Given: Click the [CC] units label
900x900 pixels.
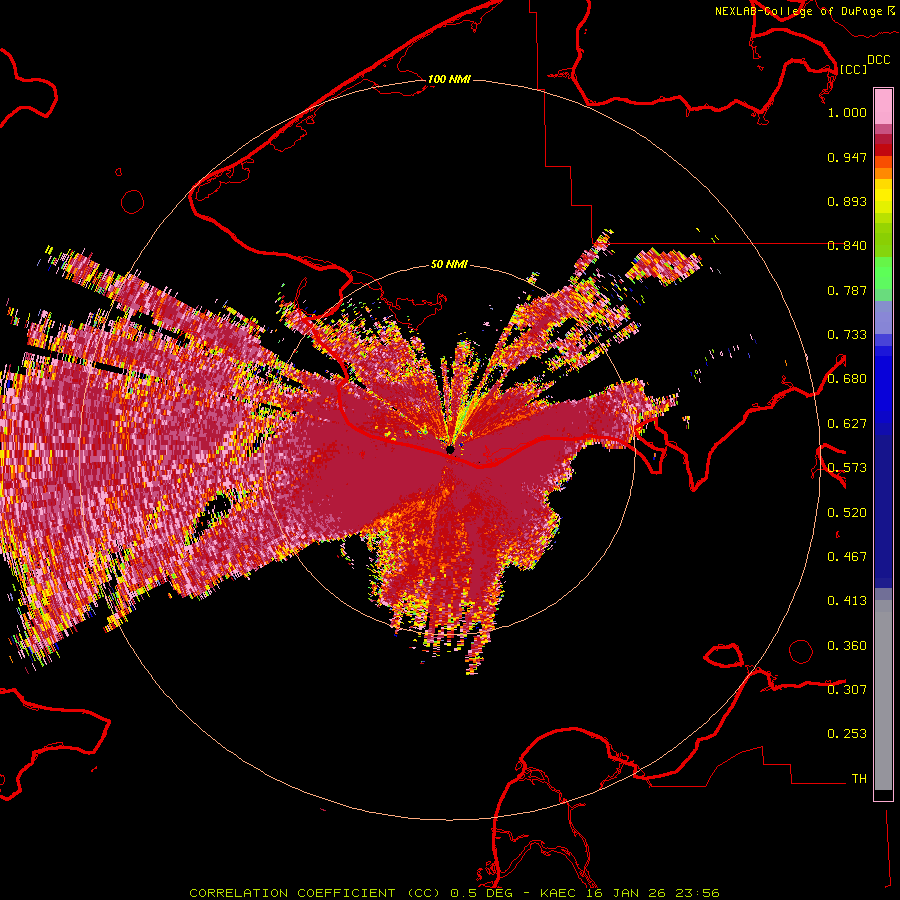Looking at the screenshot, I should [x=853, y=69].
